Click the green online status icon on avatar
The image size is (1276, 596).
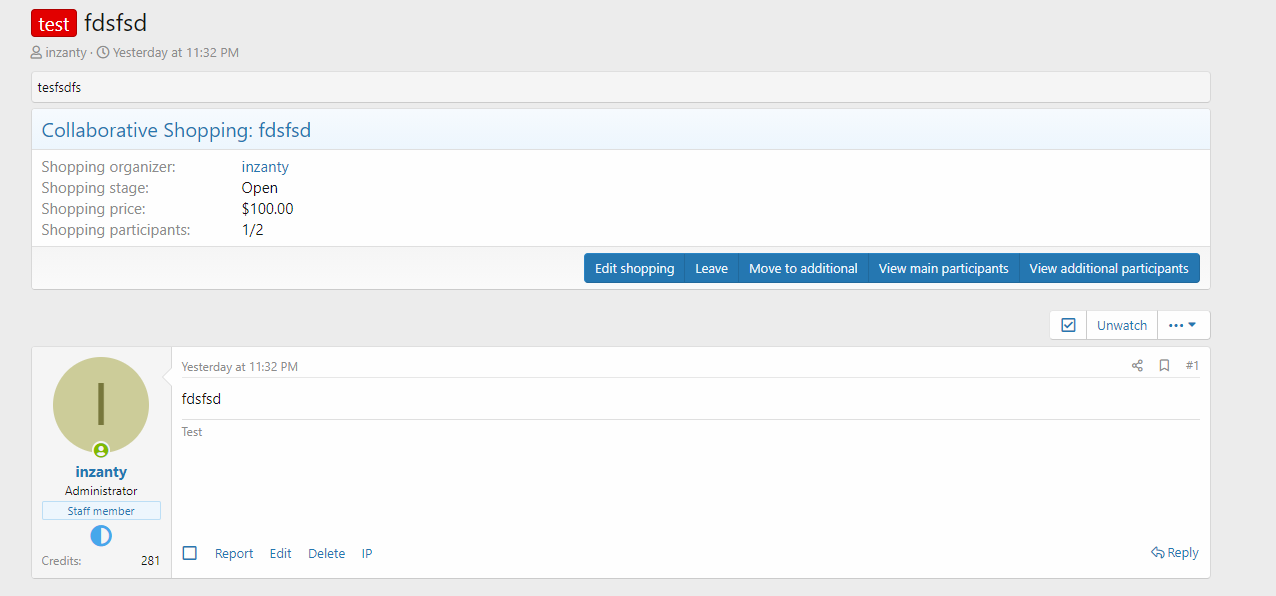[101, 450]
